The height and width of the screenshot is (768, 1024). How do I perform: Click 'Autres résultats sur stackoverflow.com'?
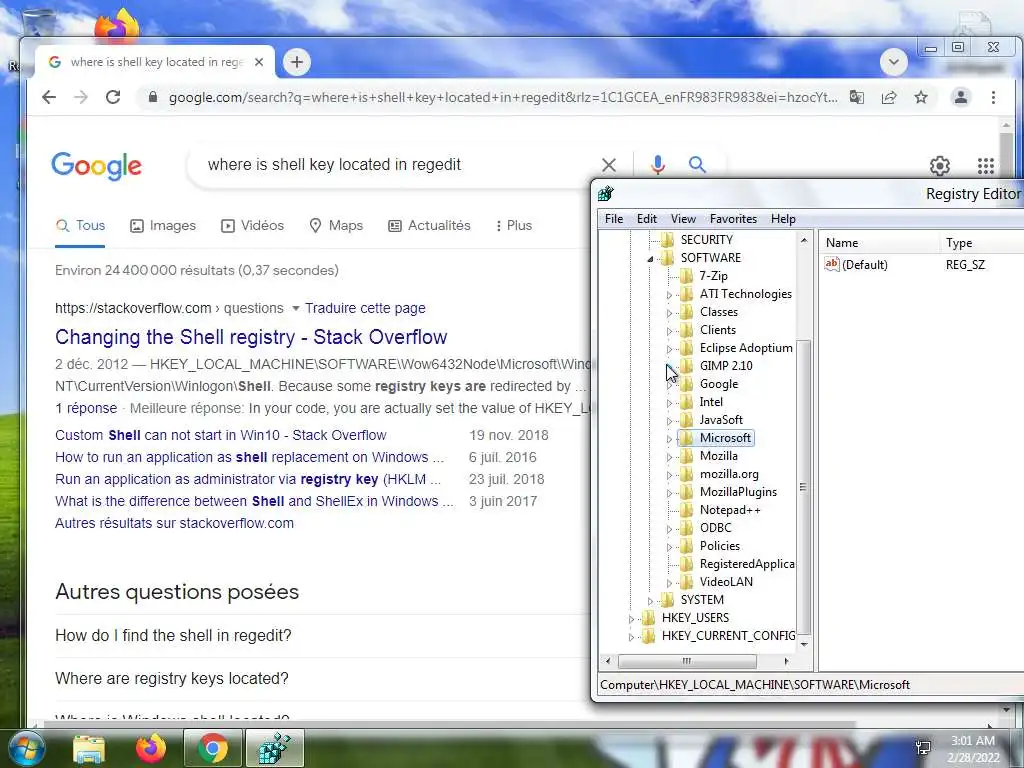click(174, 523)
